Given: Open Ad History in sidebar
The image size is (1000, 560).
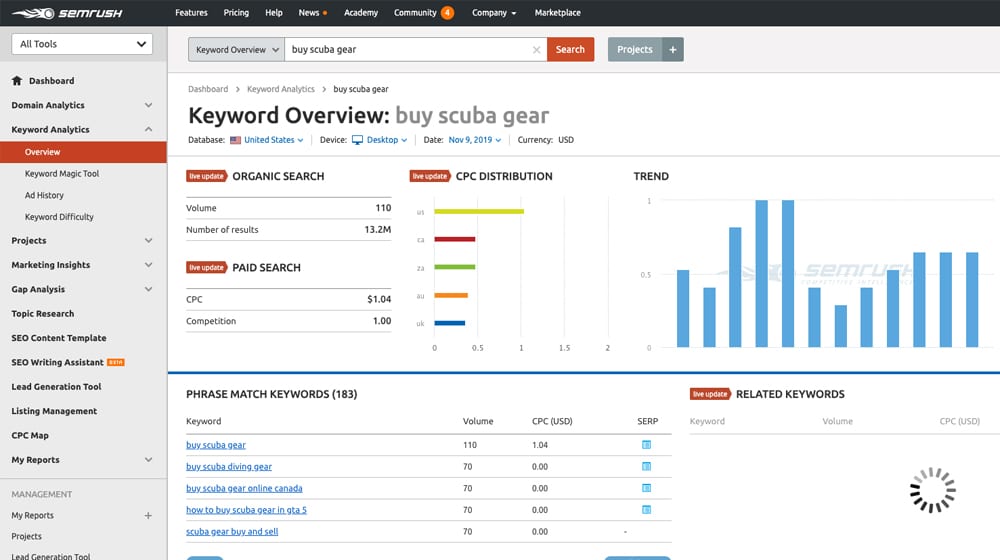Looking at the screenshot, I should click(44, 195).
